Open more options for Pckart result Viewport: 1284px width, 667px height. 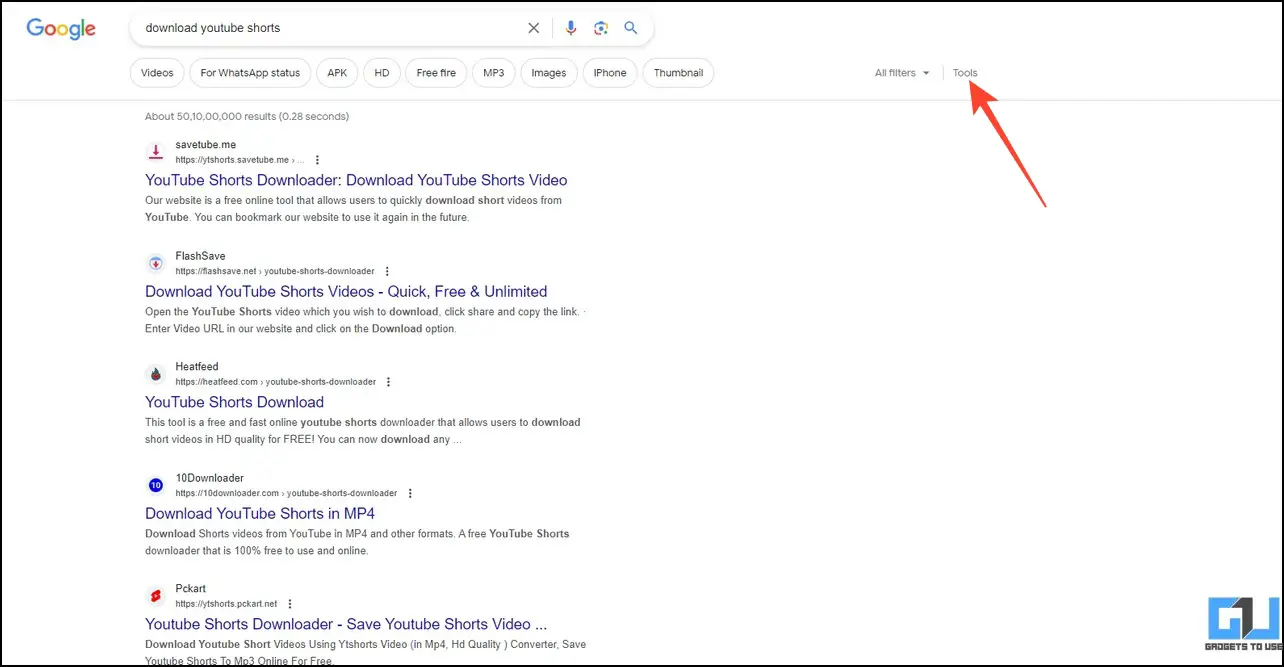point(290,604)
